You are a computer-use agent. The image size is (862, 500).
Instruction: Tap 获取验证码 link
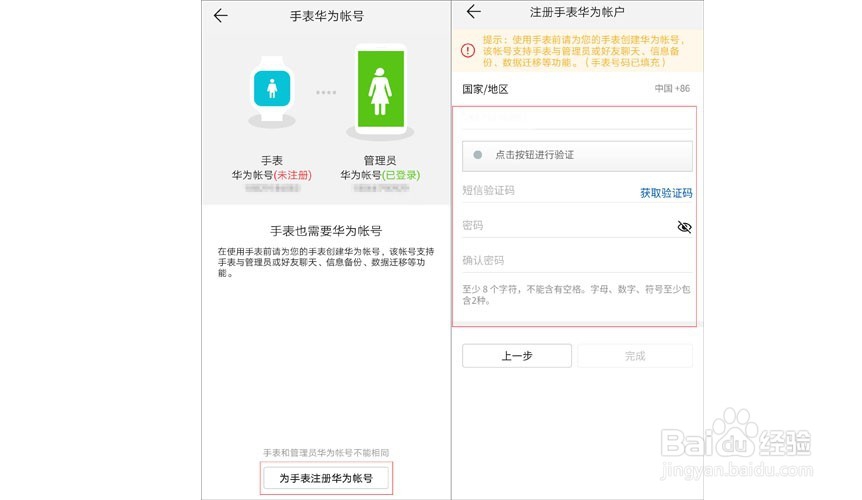666,193
